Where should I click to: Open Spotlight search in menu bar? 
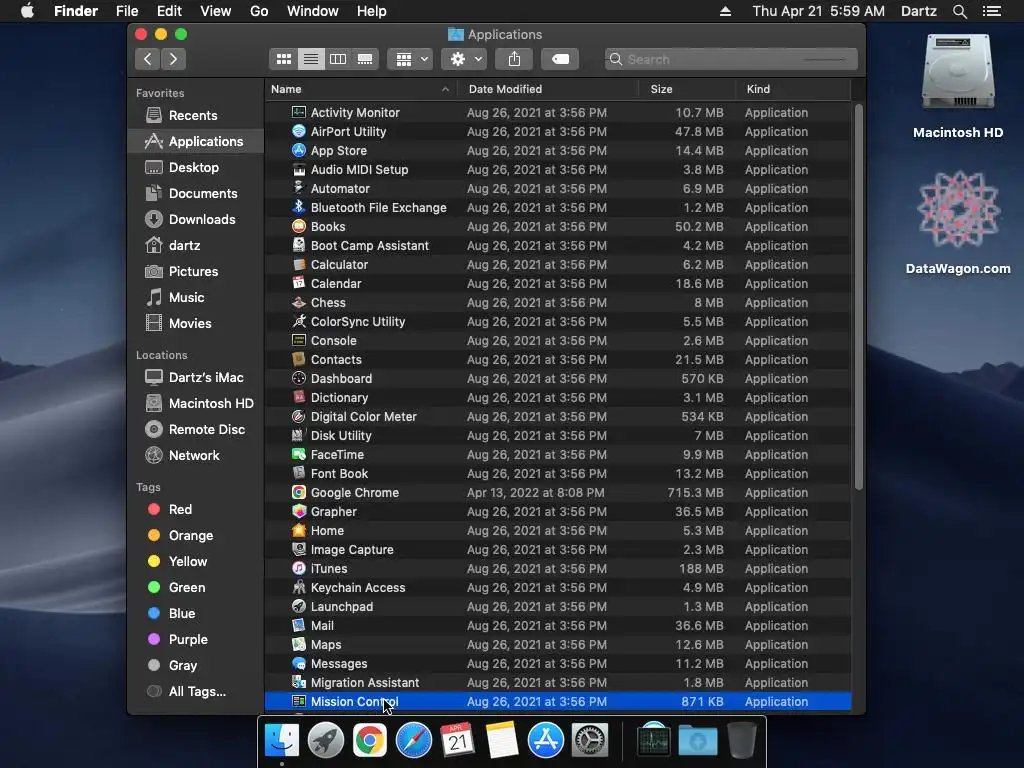click(x=959, y=11)
